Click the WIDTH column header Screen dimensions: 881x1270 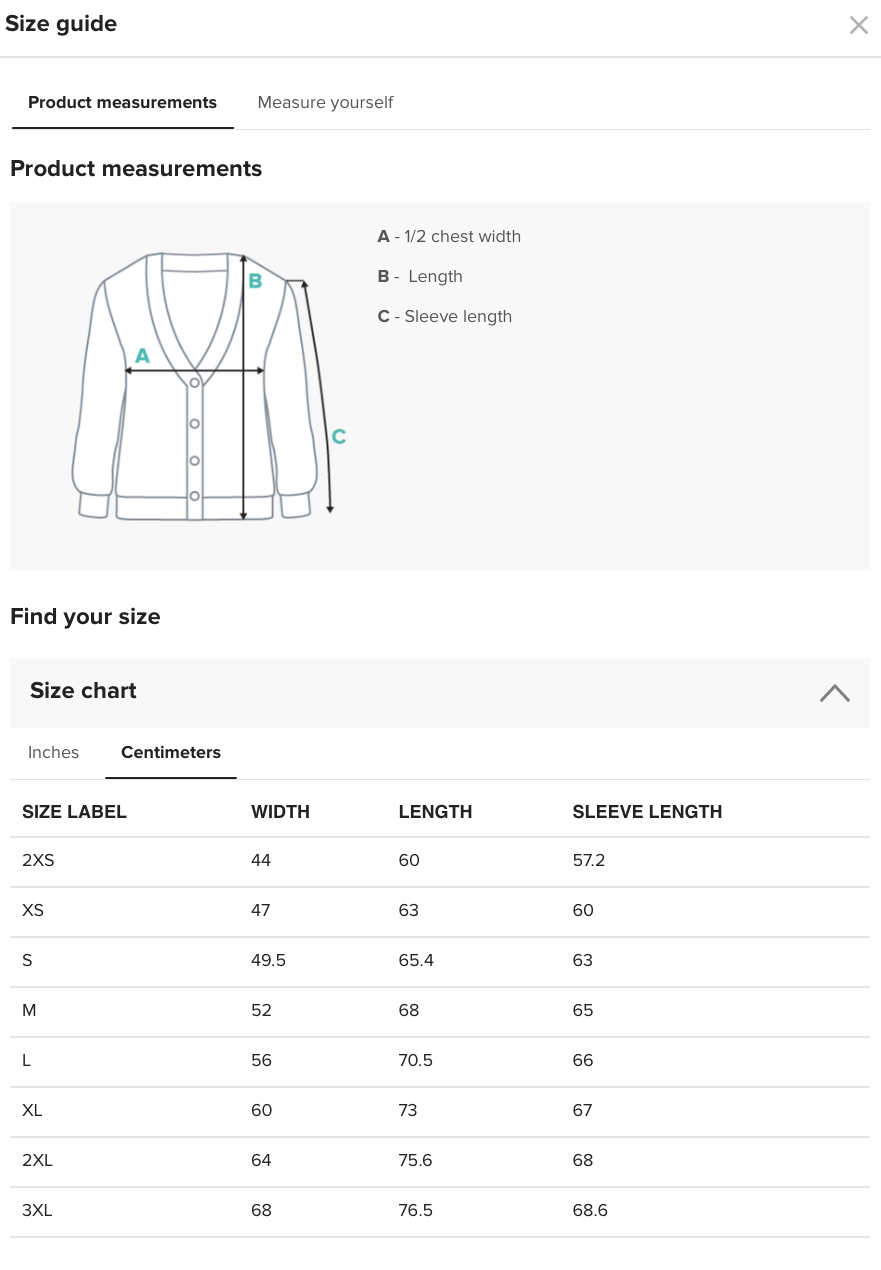280,812
